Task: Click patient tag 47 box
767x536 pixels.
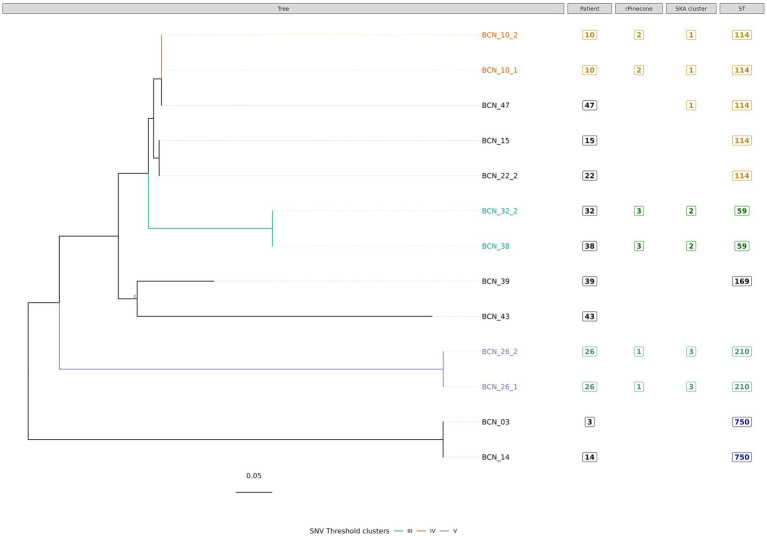Action: click(589, 105)
